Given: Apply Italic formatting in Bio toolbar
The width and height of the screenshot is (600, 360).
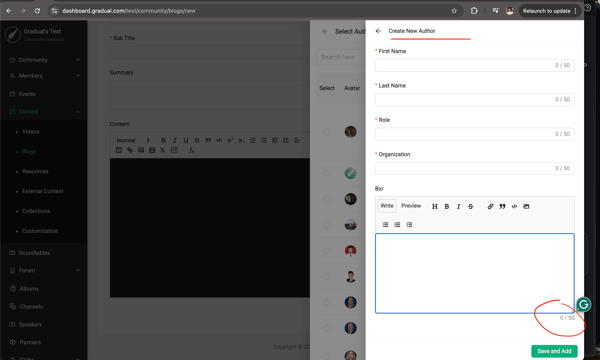Looking at the screenshot, I should point(458,207).
